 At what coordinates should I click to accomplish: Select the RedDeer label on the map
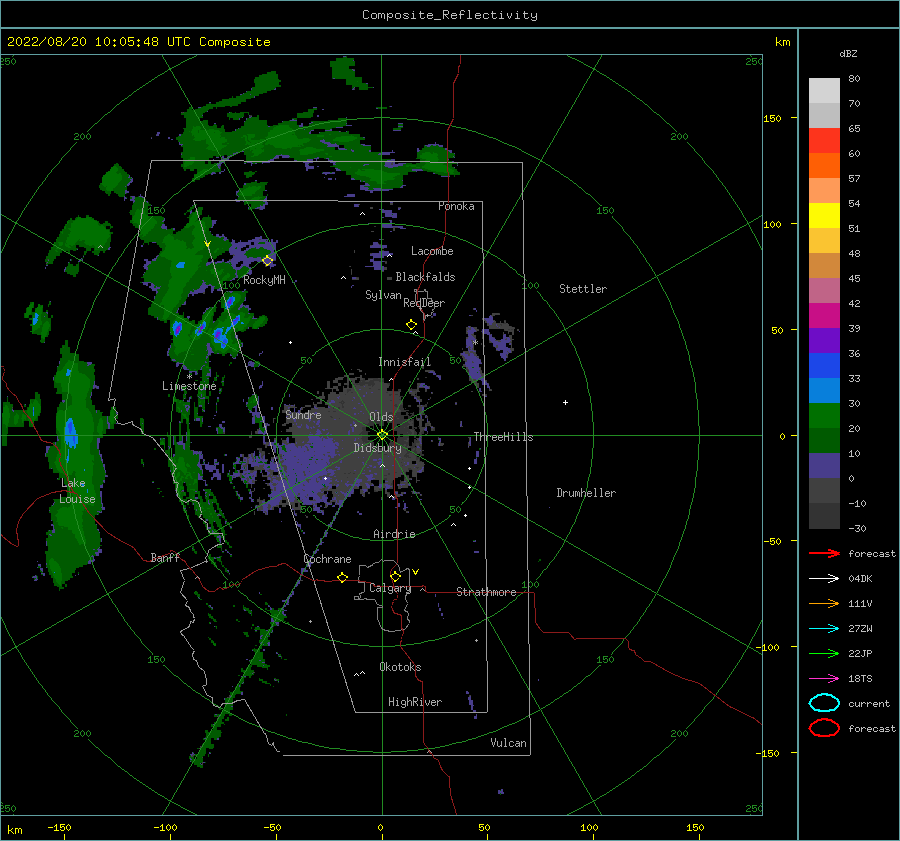424,303
